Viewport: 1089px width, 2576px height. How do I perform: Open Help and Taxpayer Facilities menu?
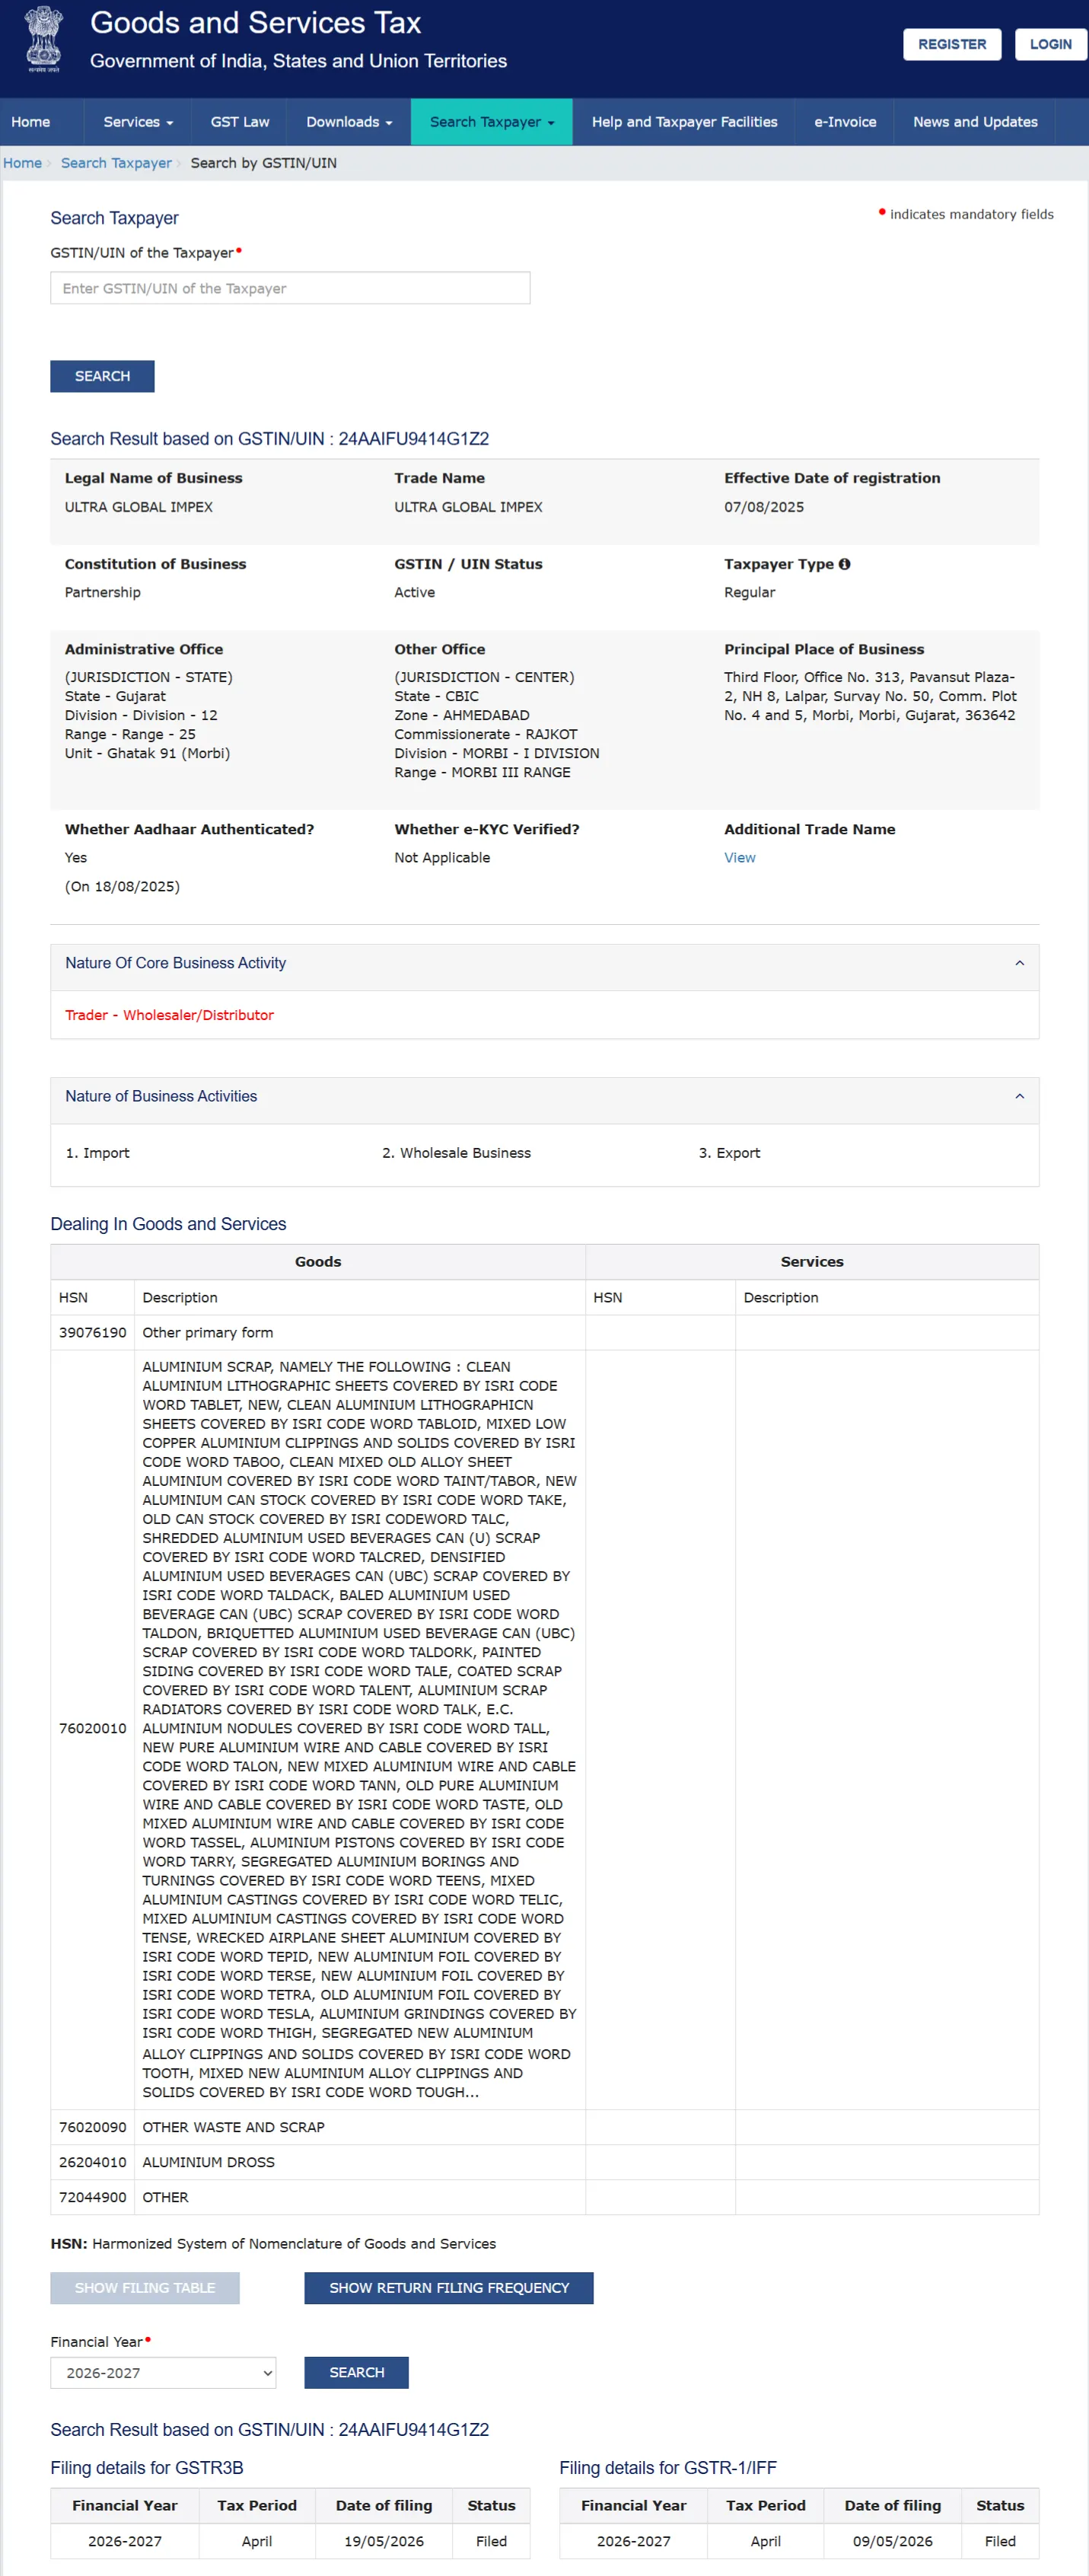pyautogui.click(x=684, y=122)
